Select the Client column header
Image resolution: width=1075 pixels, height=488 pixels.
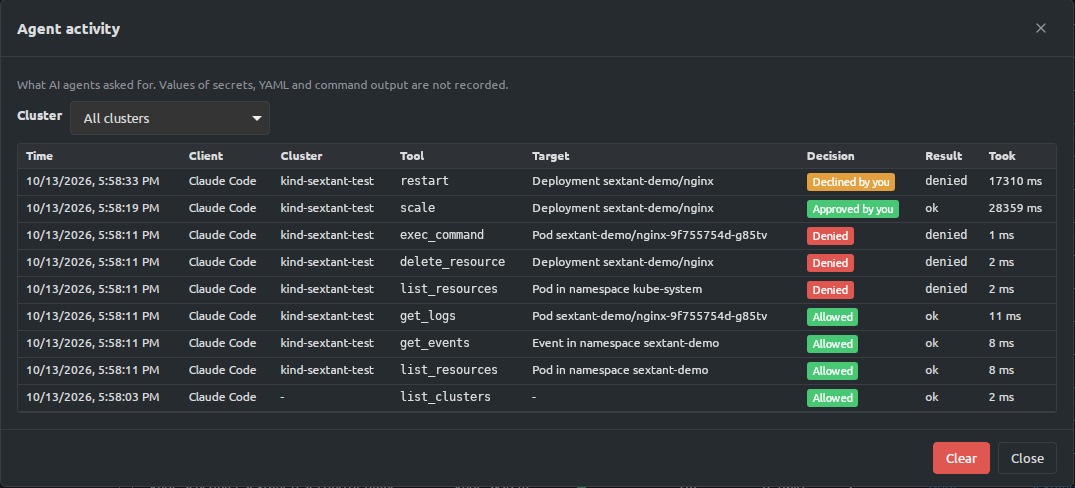click(x=206, y=156)
